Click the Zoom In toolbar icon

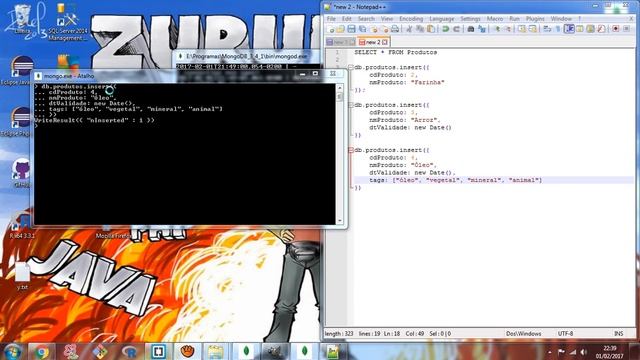pos(497,29)
